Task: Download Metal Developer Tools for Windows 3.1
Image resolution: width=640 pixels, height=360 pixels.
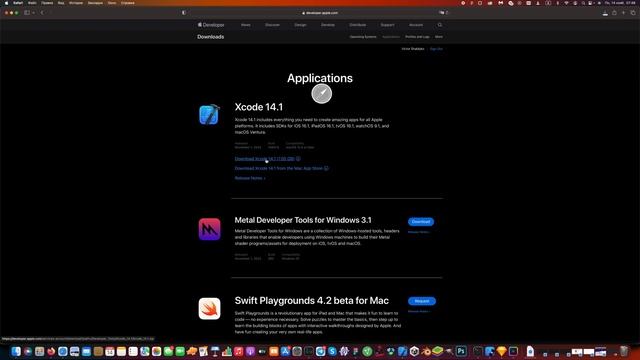Action: 421,222
